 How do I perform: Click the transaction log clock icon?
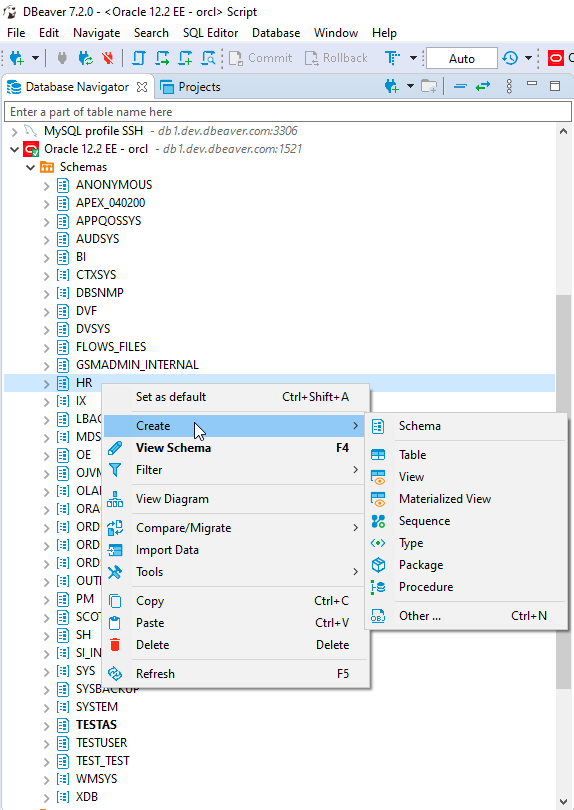coord(510,58)
